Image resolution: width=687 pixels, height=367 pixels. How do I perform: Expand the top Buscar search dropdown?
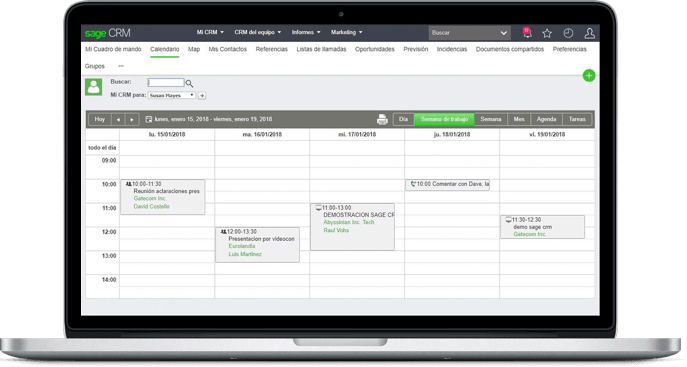(x=503, y=33)
